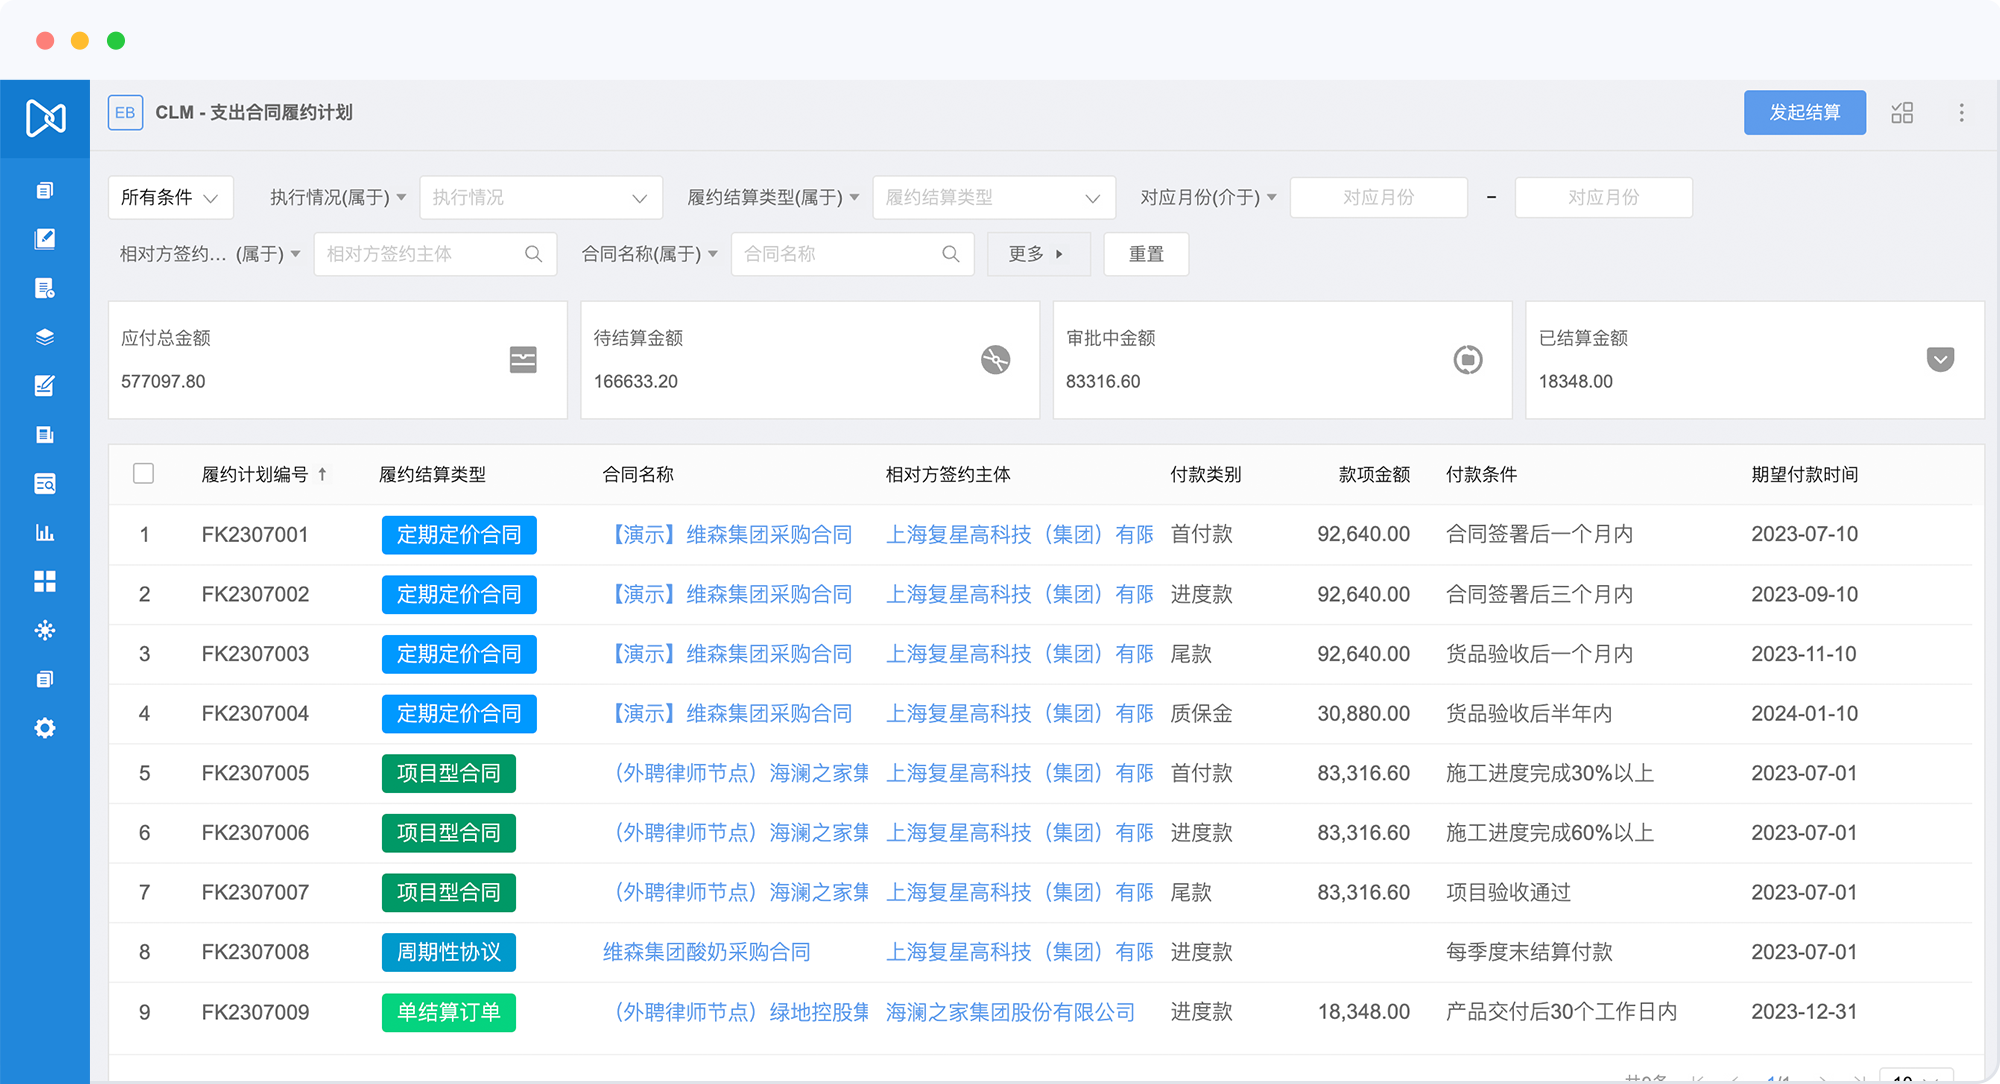Click the 已结算金额 card icon
Screen dimensions: 2000x1084
click(1939, 359)
